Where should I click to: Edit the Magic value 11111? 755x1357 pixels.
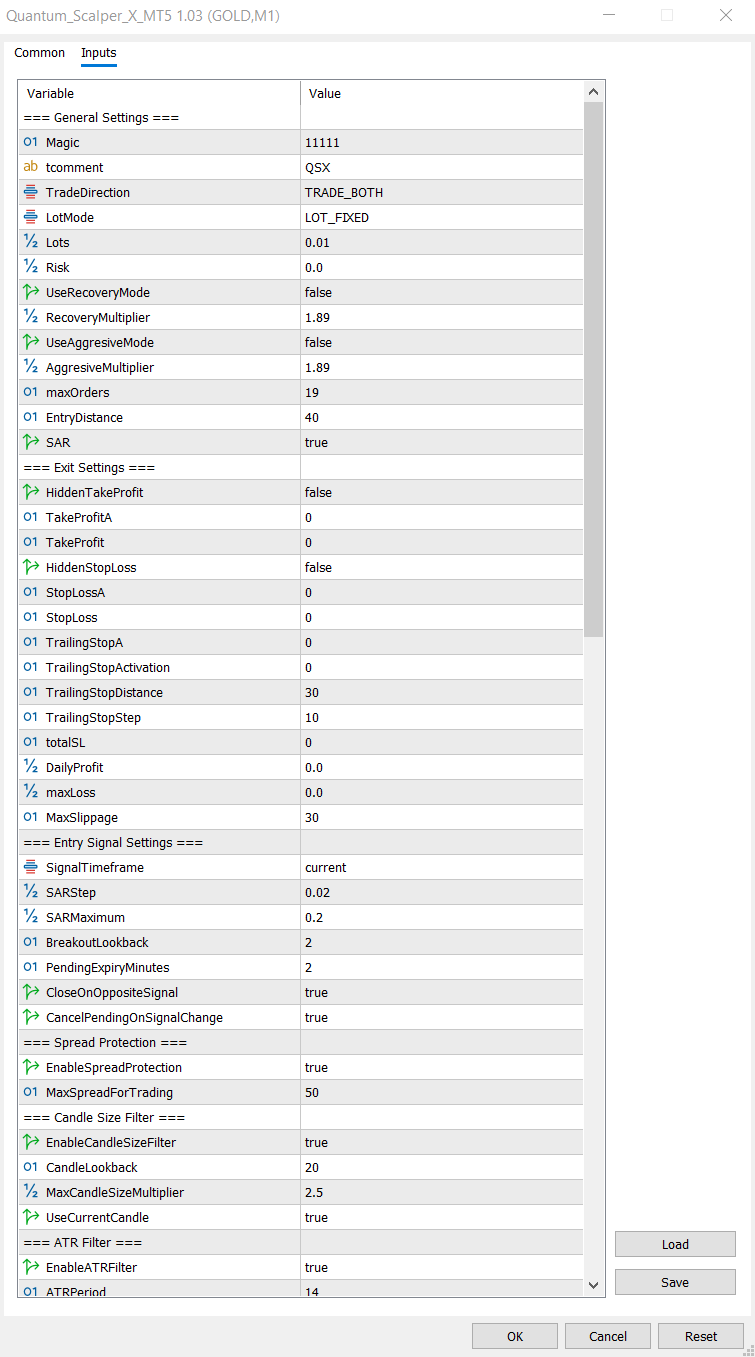[x=442, y=143]
